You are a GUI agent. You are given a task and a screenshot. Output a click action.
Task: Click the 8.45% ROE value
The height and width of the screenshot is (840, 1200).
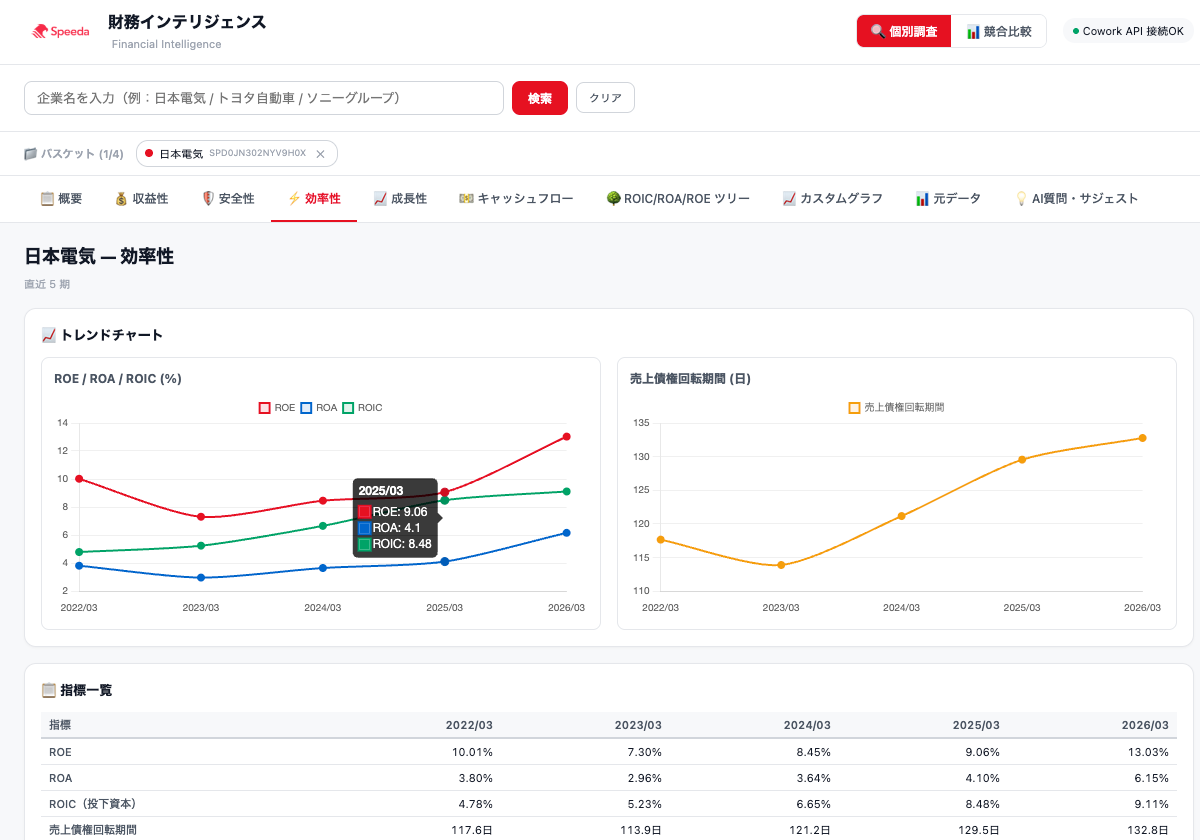click(813, 752)
